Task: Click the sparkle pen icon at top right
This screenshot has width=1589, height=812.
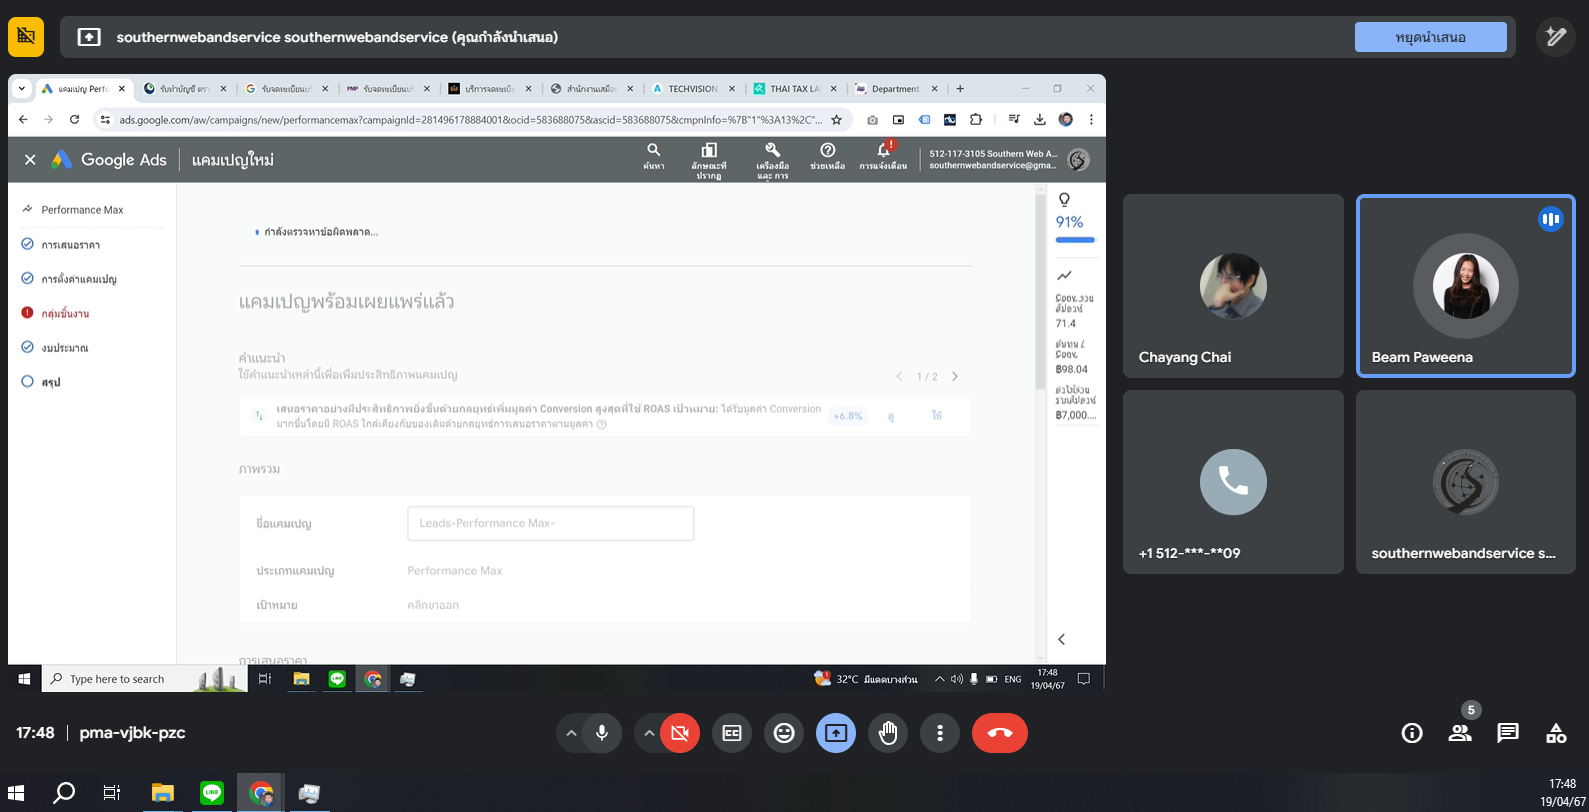Action: pos(1555,37)
